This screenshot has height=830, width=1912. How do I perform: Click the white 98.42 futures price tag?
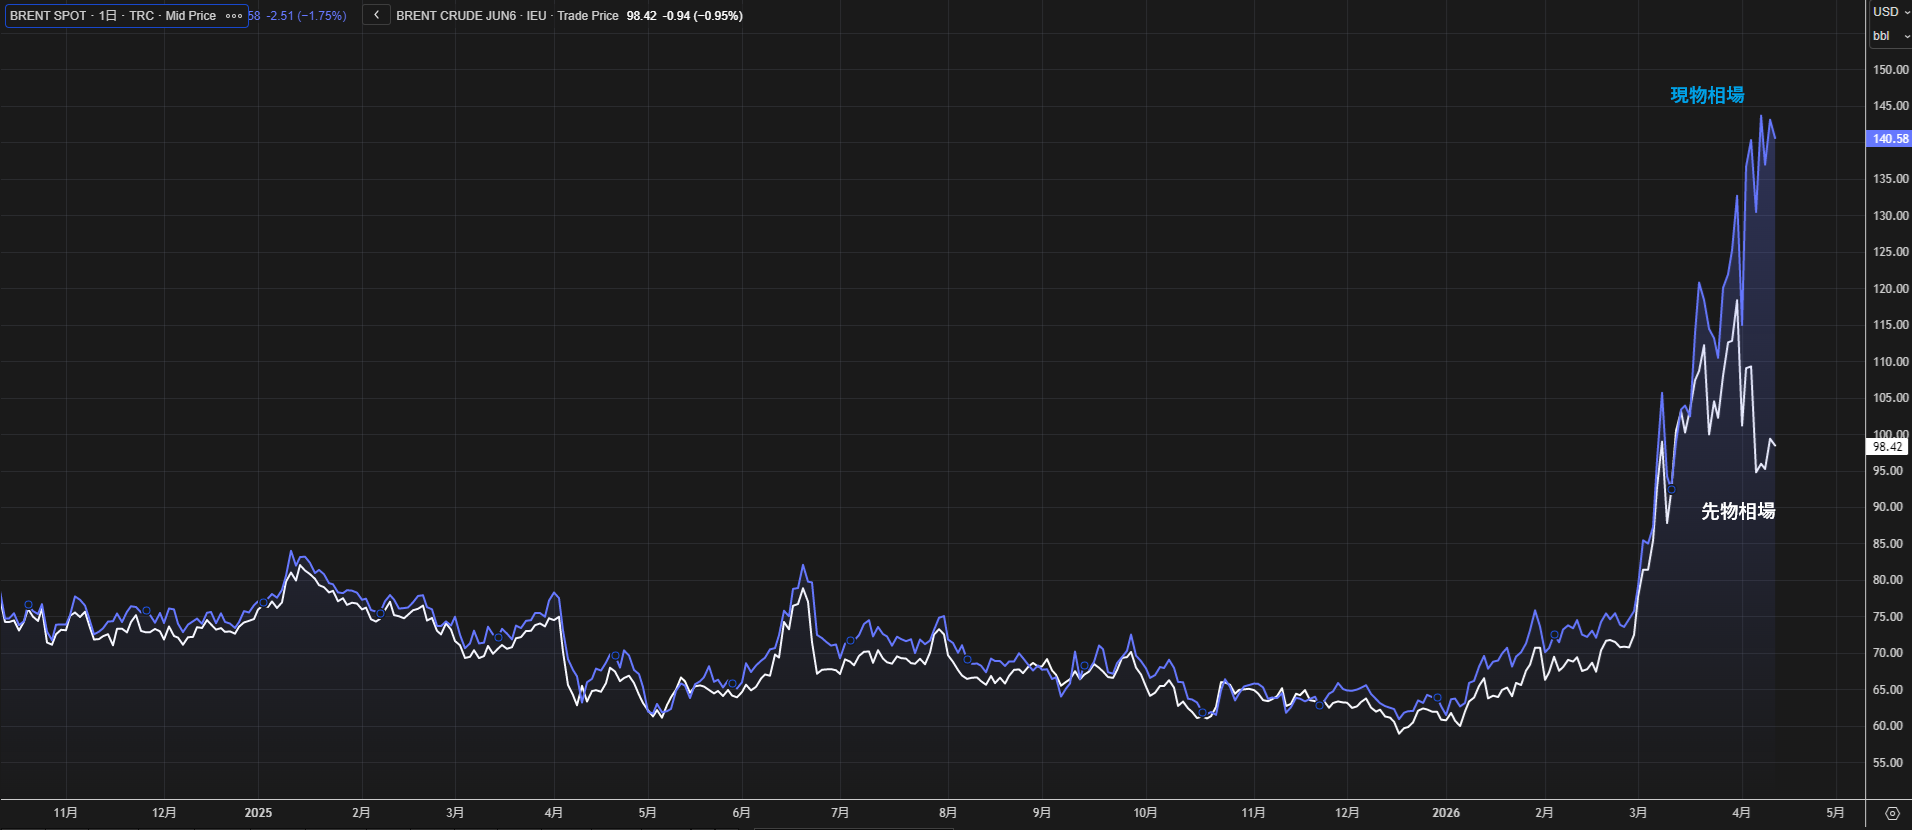pos(1888,447)
